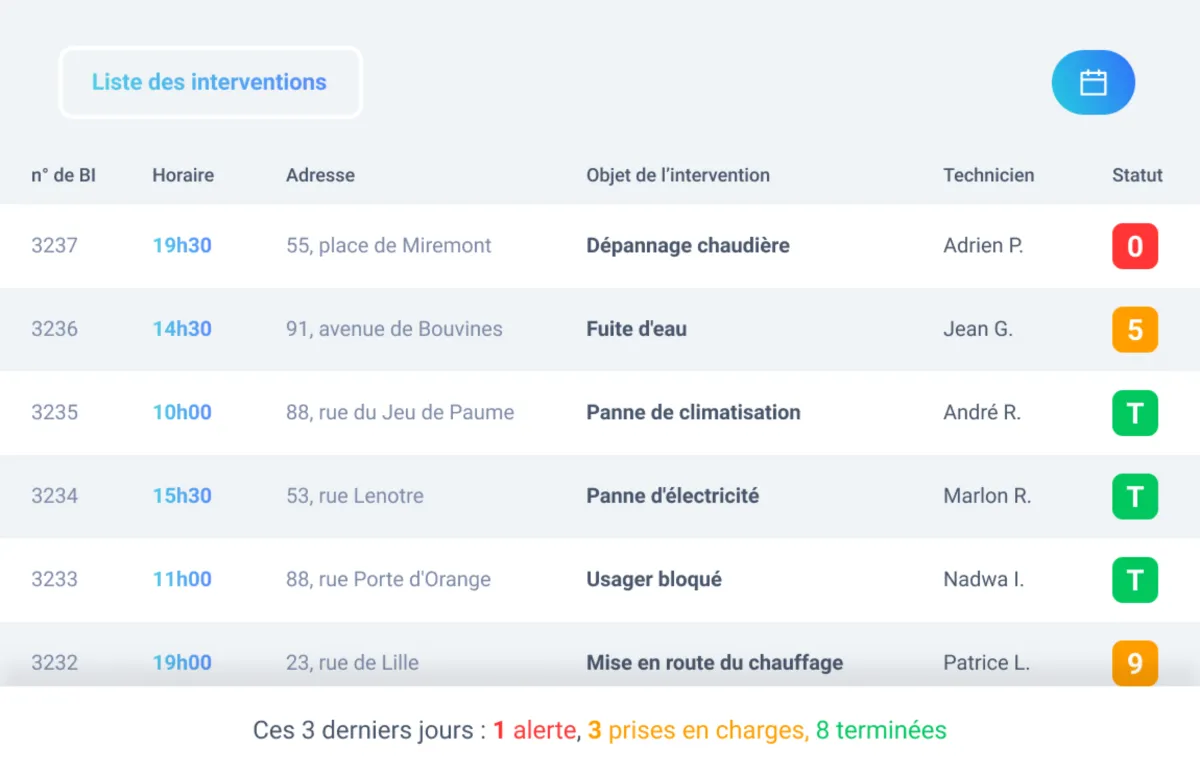Click the 1 alerte summary link
The height and width of the screenshot is (774, 1200).
point(535,731)
